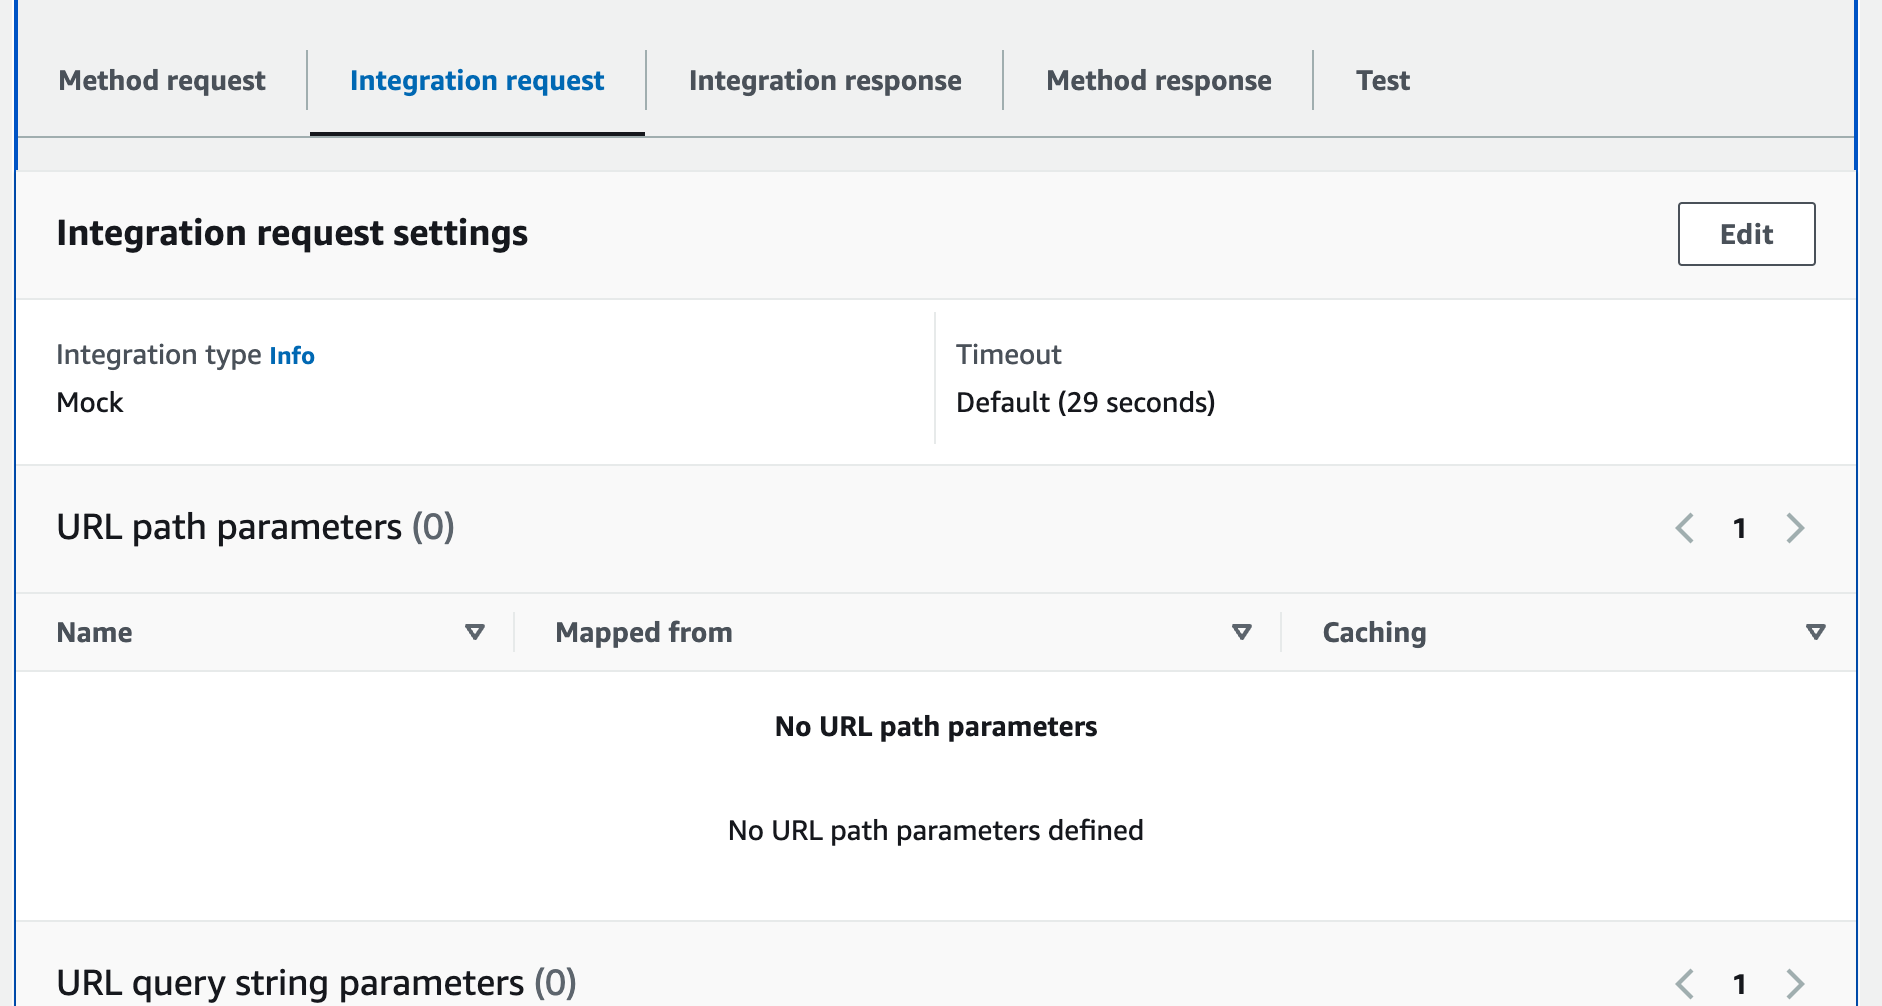
Task: Open the Test tab
Action: point(1383,80)
